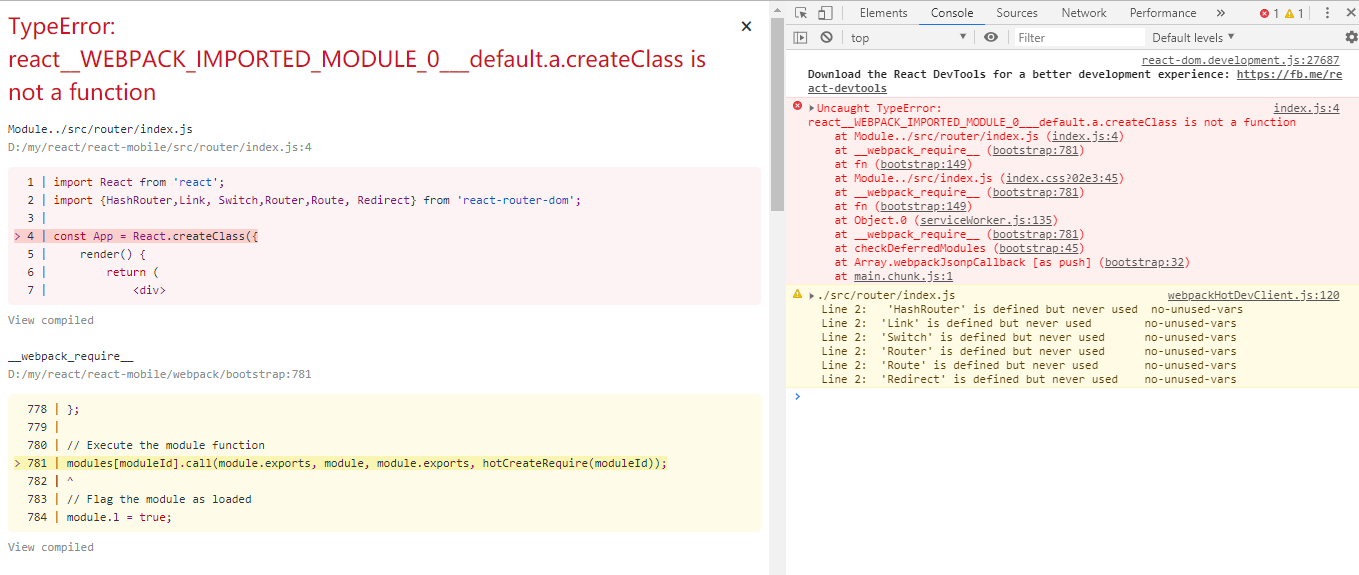1359x575 pixels.
Task: Open index.js:4 link beside Uncaught TypeError
Action: click(1306, 108)
